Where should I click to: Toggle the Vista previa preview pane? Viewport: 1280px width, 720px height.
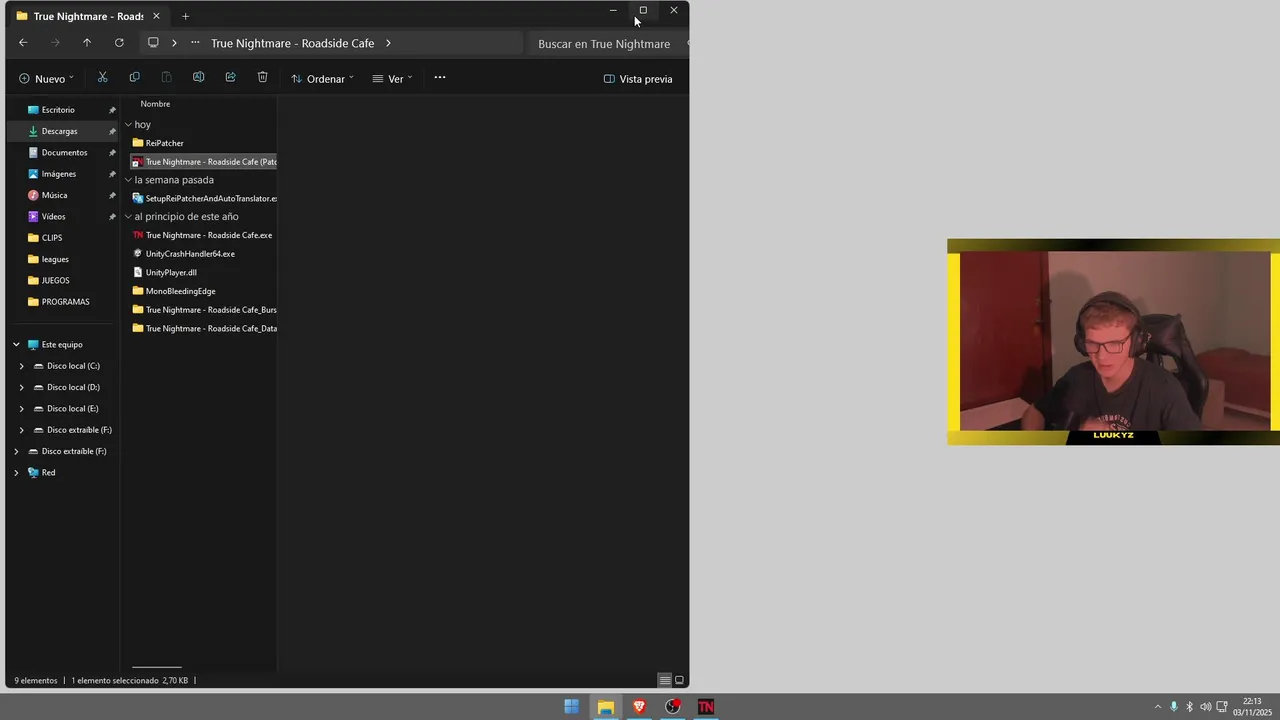tap(638, 79)
